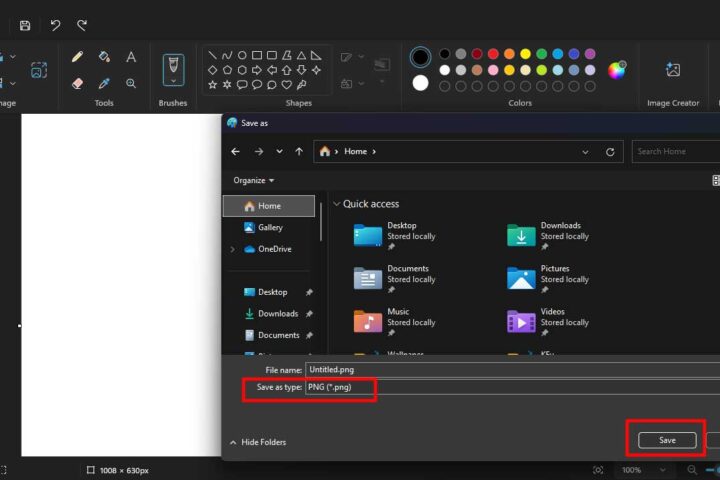Select Music folder in Quick access
The image size is (720, 480).
(x=394, y=322)
